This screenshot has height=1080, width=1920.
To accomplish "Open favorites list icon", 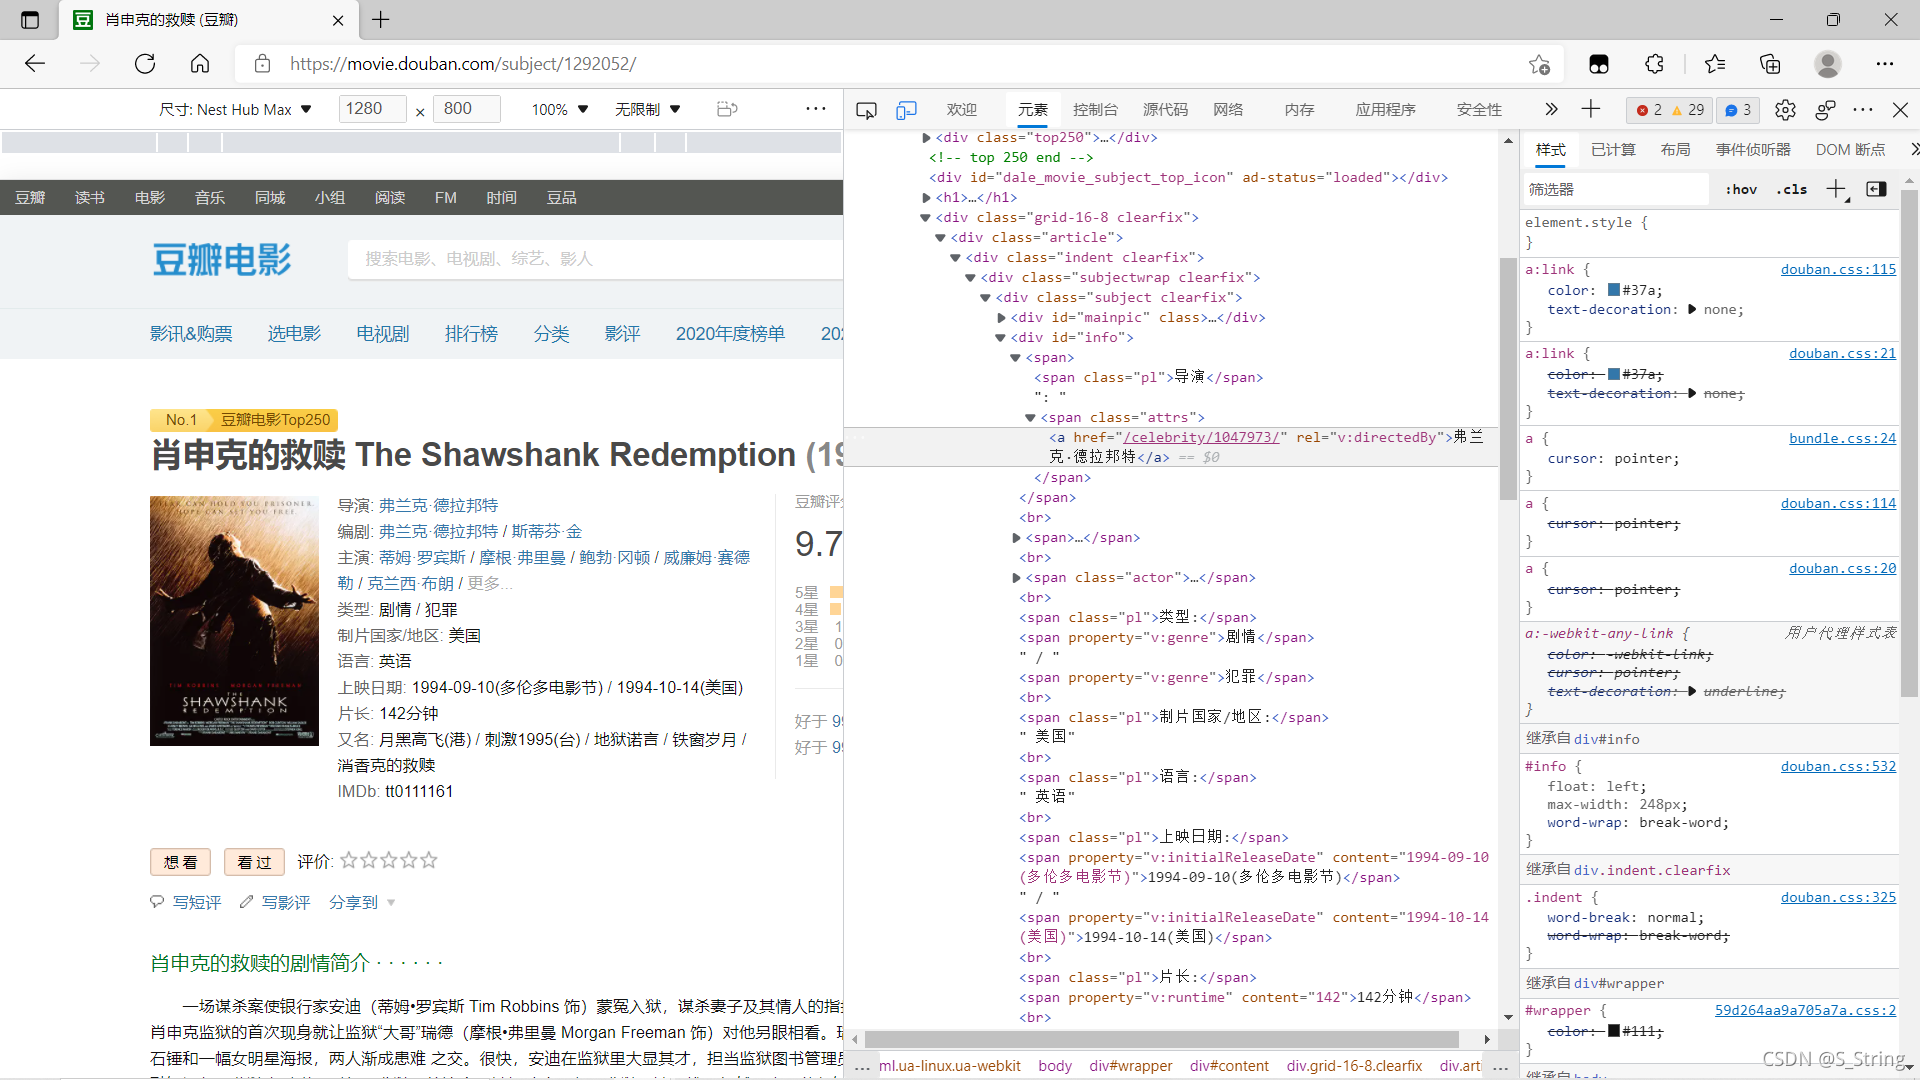I will (1715, 64).
